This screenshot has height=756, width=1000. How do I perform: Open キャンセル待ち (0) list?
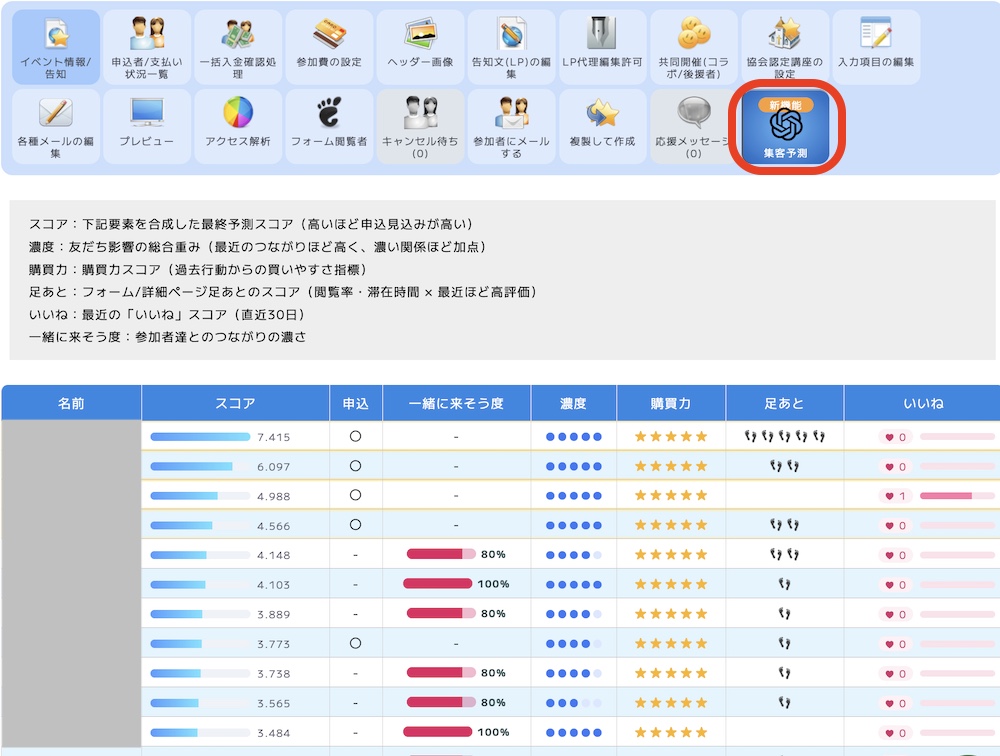tap(420, 125)
